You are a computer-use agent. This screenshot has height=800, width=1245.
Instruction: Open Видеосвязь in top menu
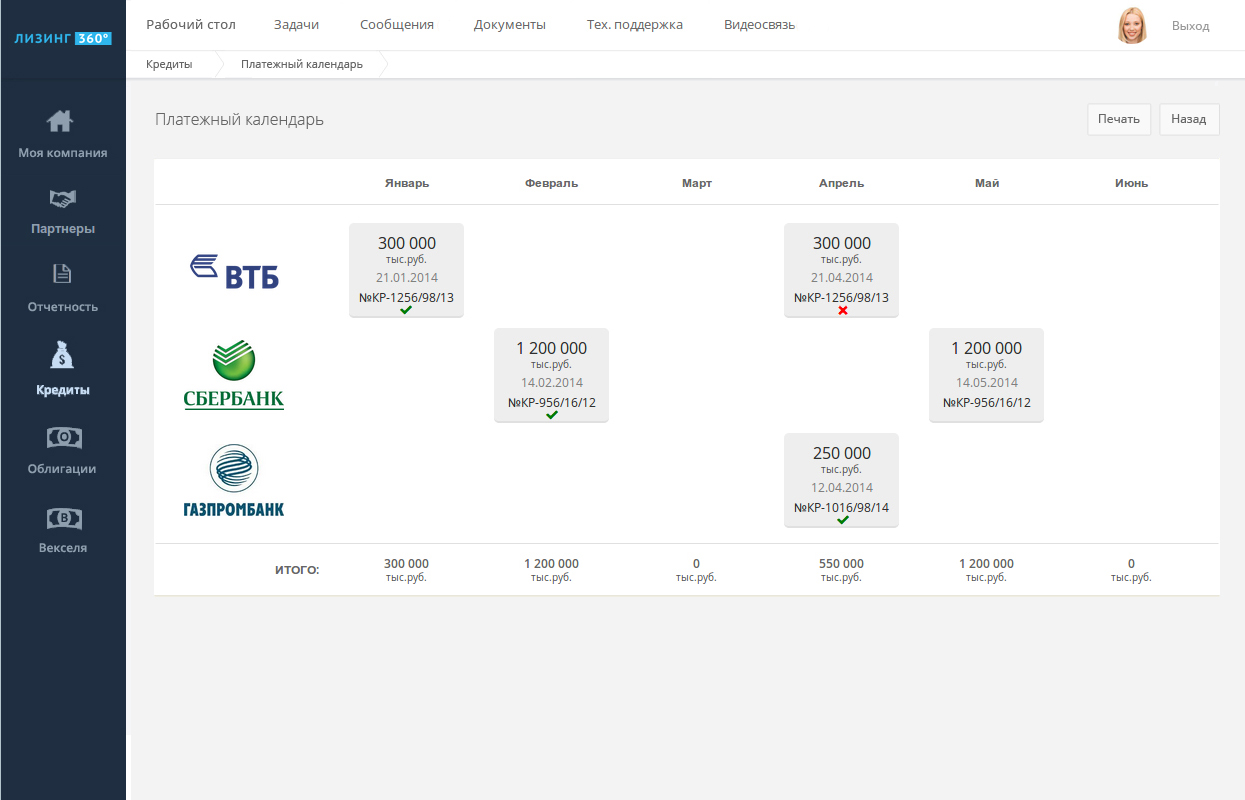tap(759, 25)
